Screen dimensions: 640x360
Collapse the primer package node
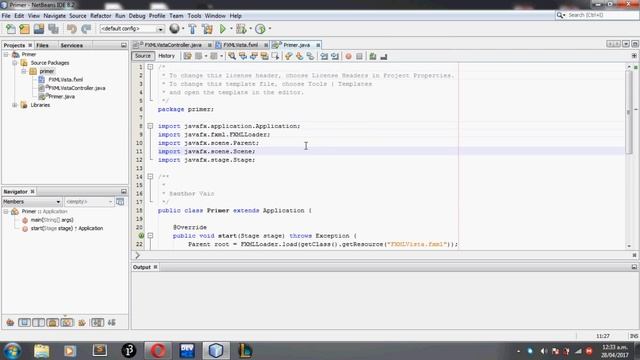tap(24, 71)
